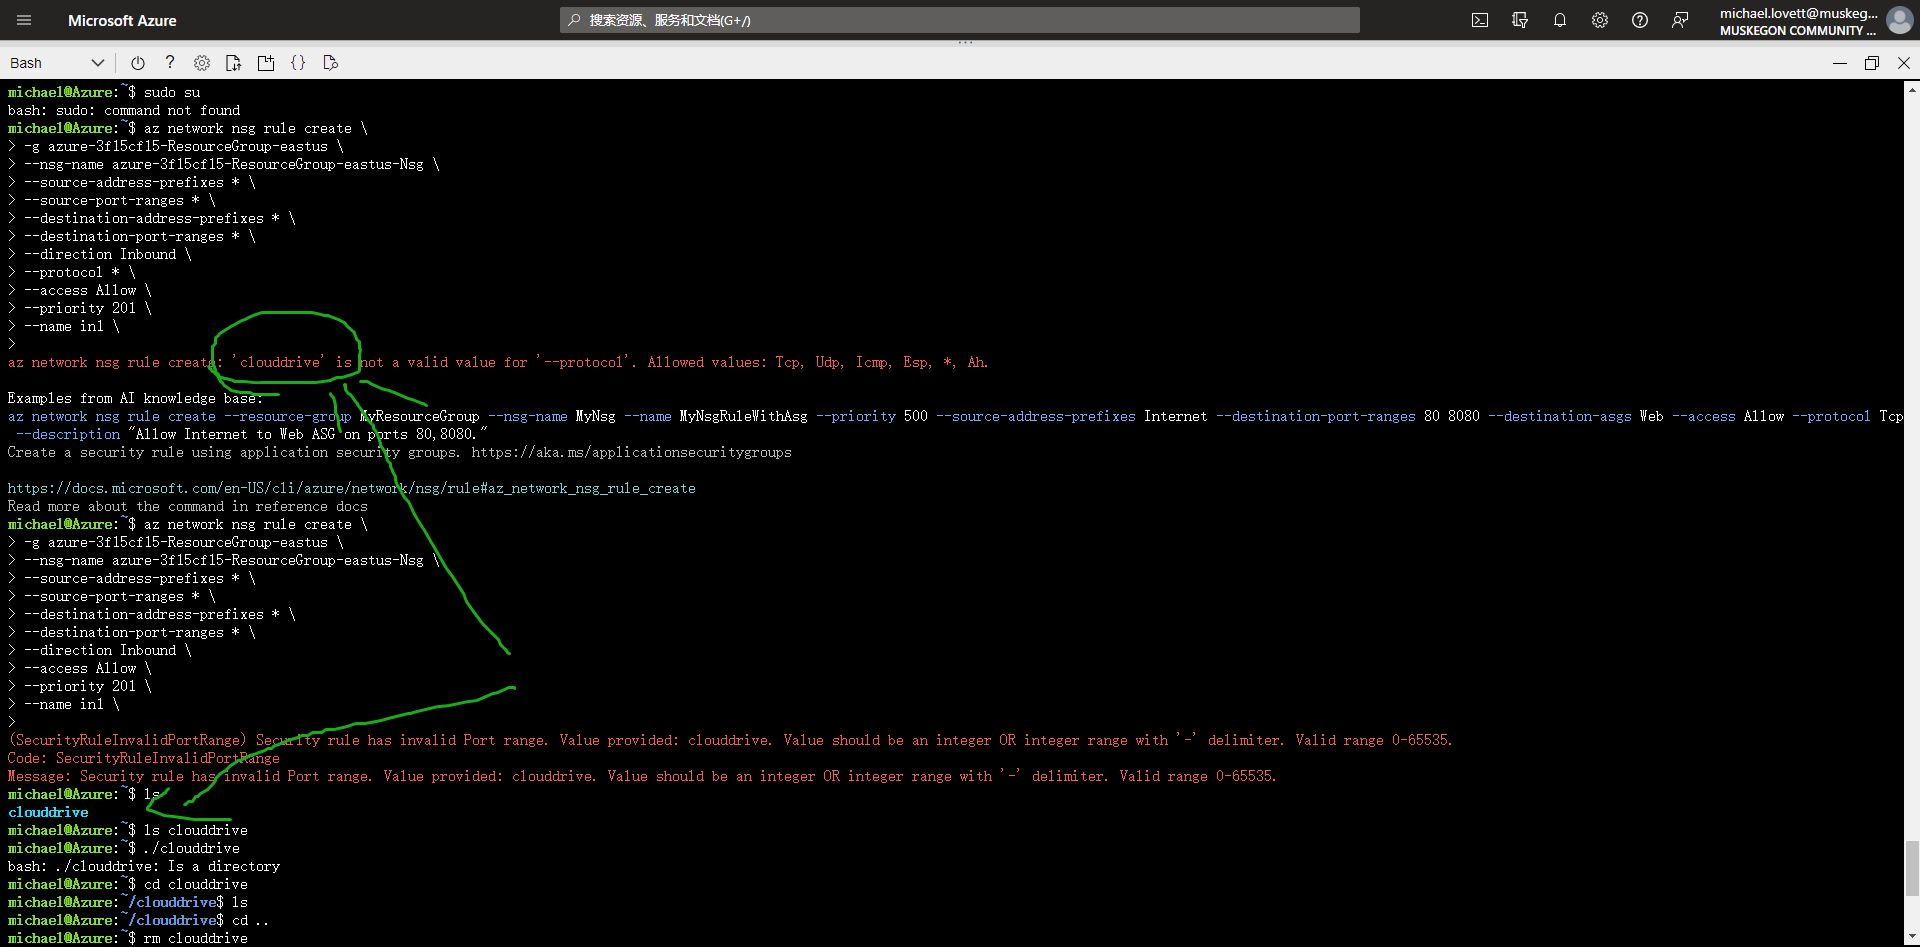1920x947 pixels.
Task: Click 'Code: SecurityRuleInvalidPortRange' error line
Action: [x=144, y=758]
